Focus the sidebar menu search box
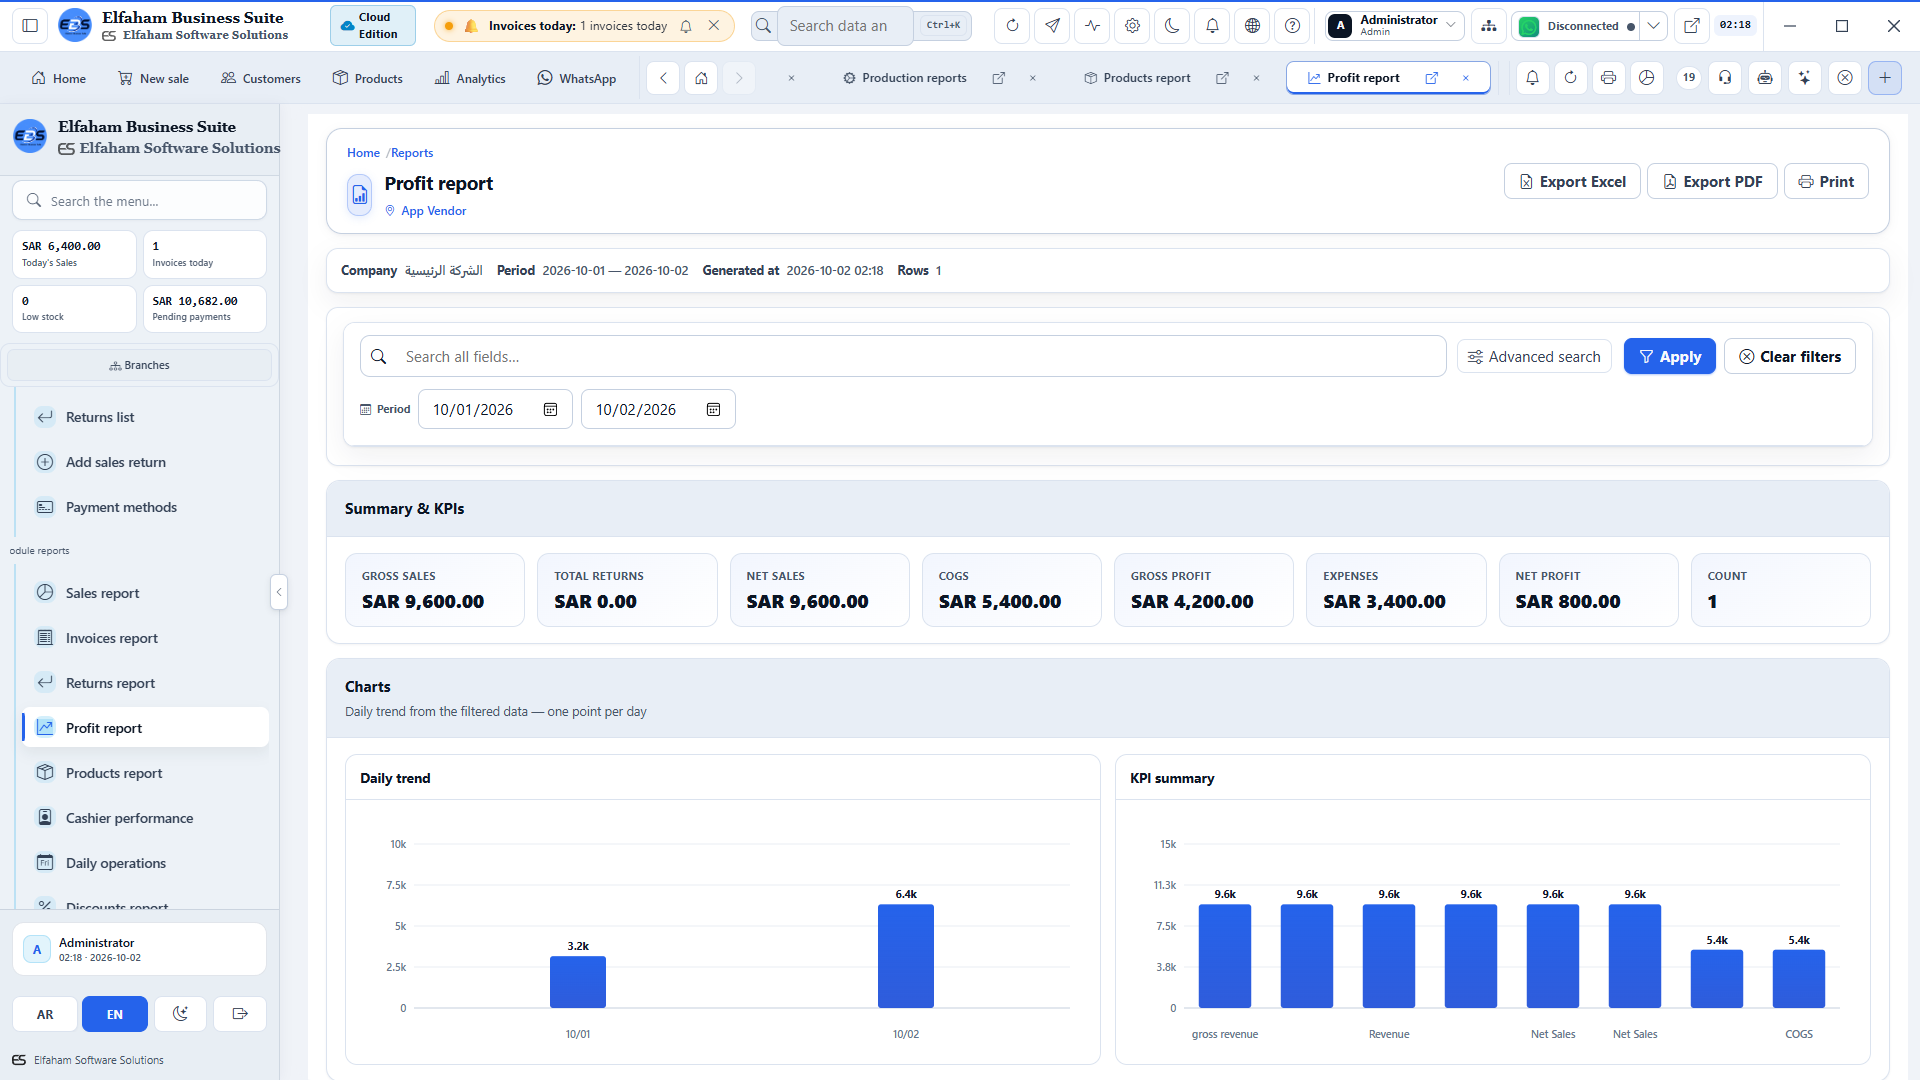 pos(139,201)
